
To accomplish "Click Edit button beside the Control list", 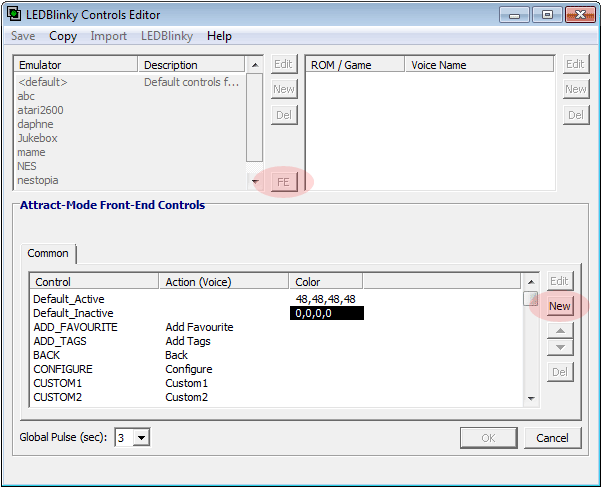I will coord(560,281).
